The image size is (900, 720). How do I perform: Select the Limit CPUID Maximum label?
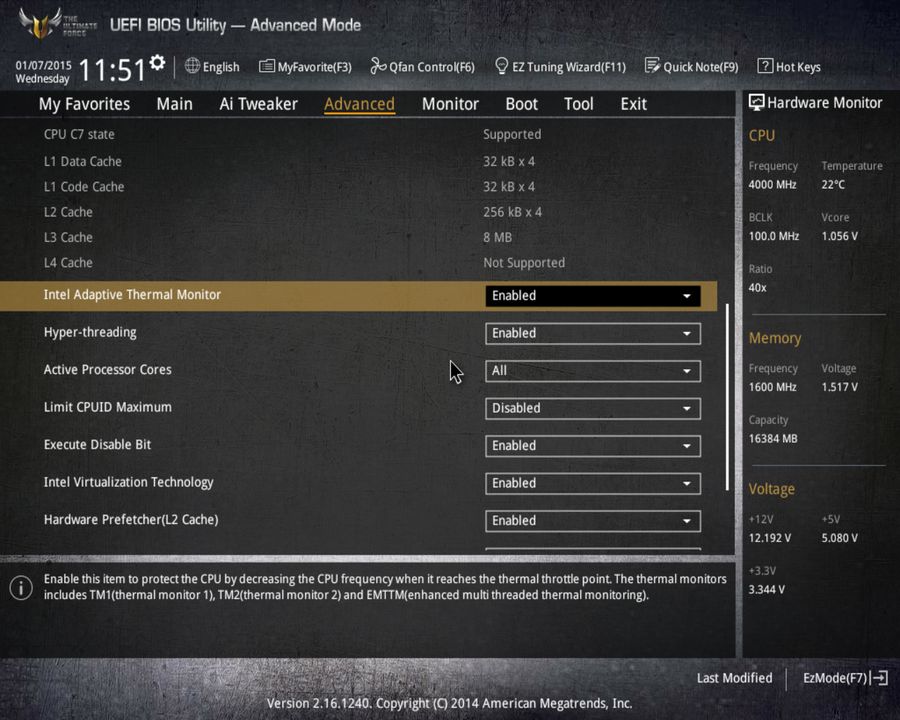[x=107, y=407]
